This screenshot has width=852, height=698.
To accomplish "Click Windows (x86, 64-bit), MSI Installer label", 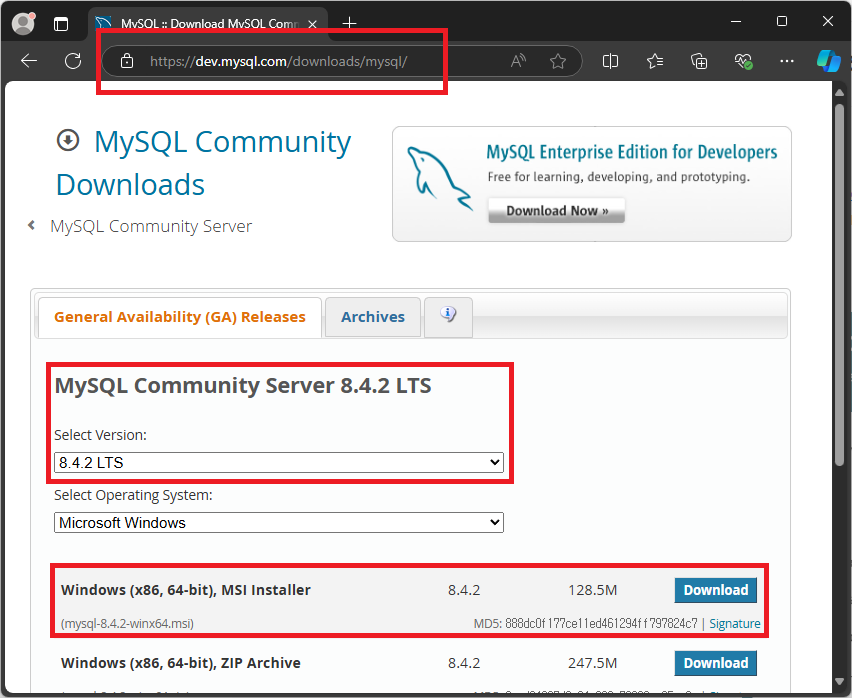I will [185, 590].
